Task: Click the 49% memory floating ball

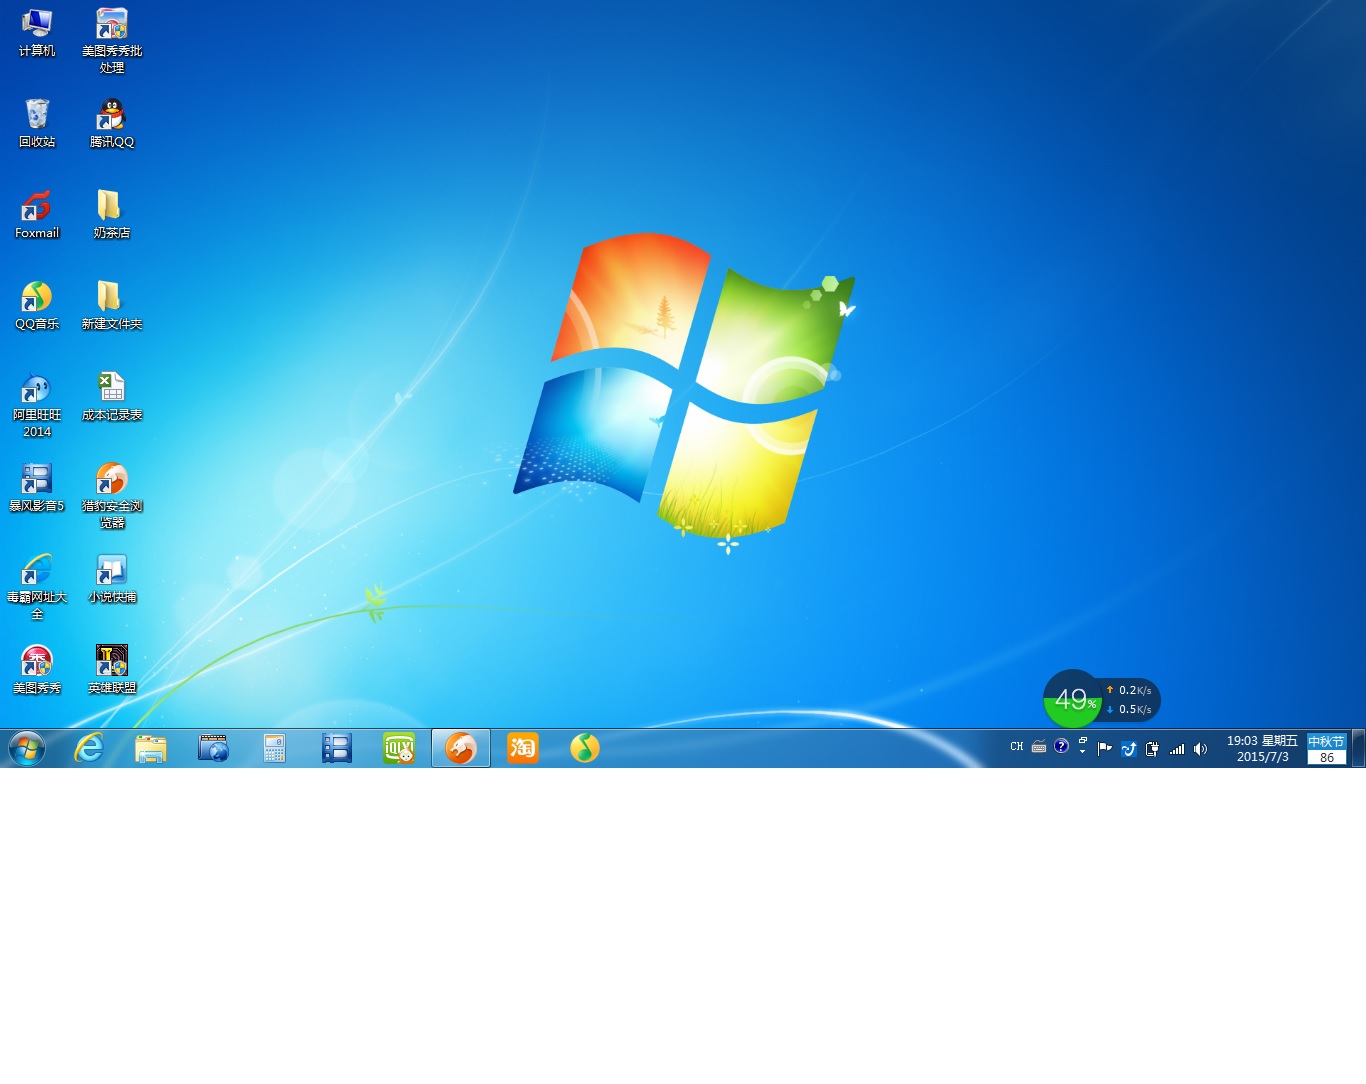Action: pos(1072,698)
